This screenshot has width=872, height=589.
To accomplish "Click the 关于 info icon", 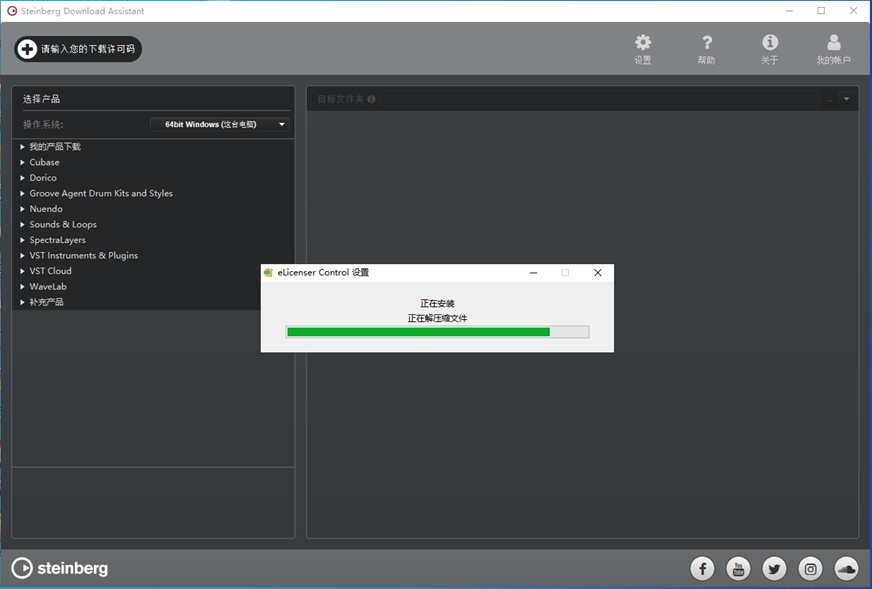I will tap(770, 43).
